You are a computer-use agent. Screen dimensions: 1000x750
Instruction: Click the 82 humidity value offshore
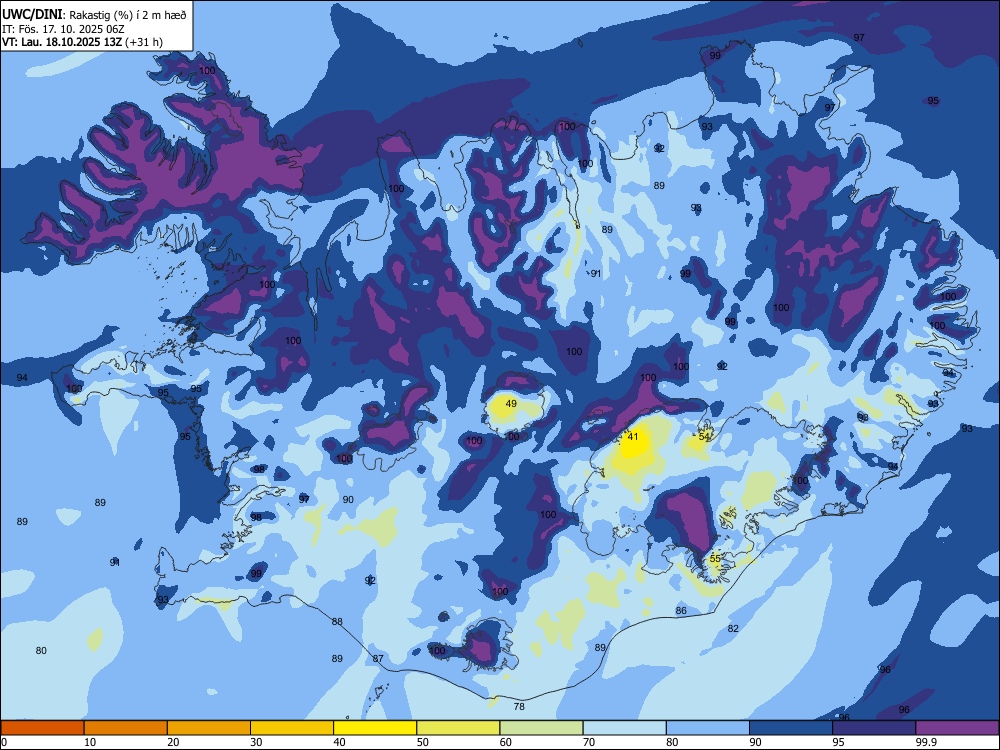(x=733, y=629)
